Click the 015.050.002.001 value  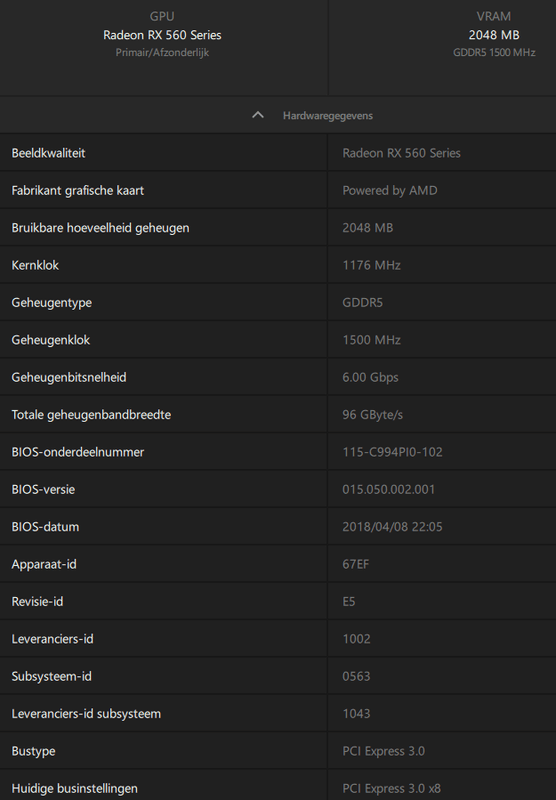coord(389,489)
